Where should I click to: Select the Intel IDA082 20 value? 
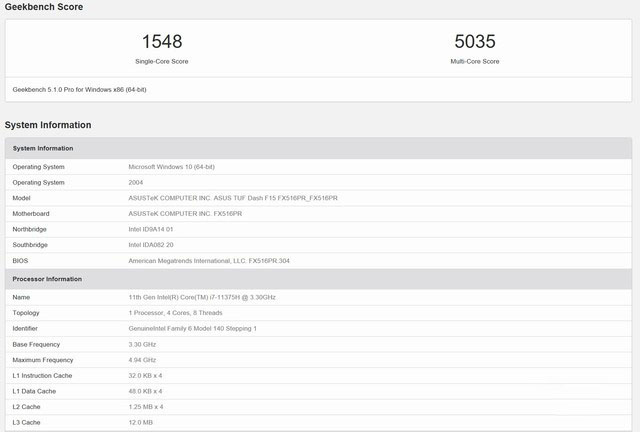point(151,245)
